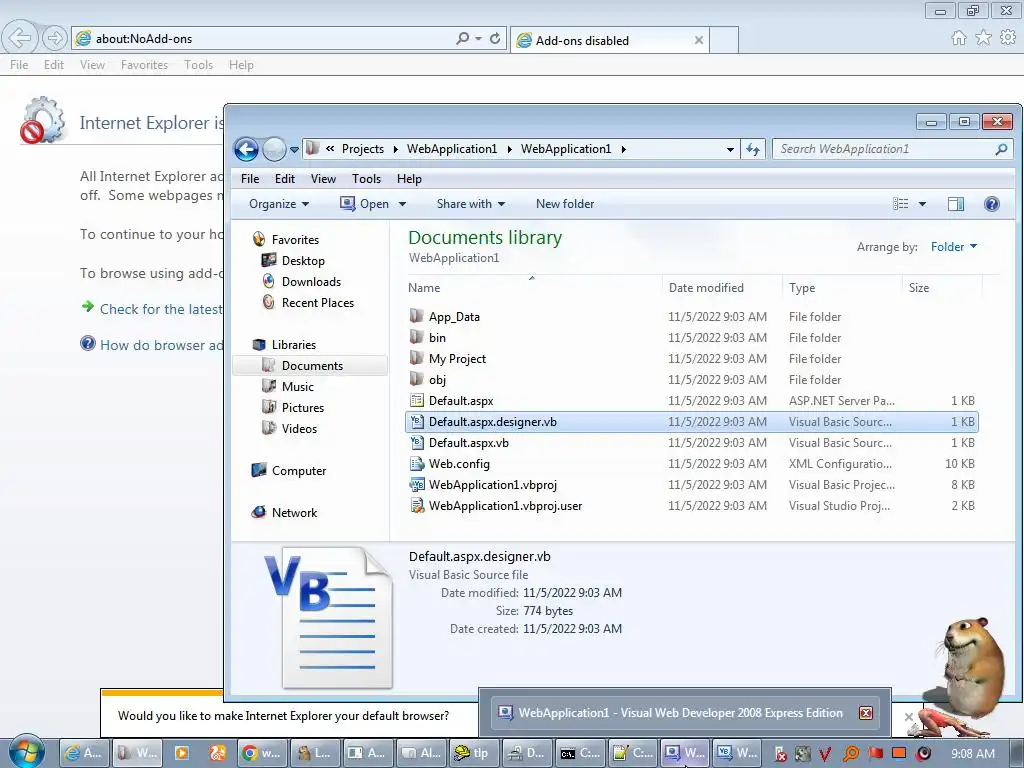Click the WebApplication1.vbproj.user file icon
Viewport: 1024px width, 768px height.
(417, 505)
